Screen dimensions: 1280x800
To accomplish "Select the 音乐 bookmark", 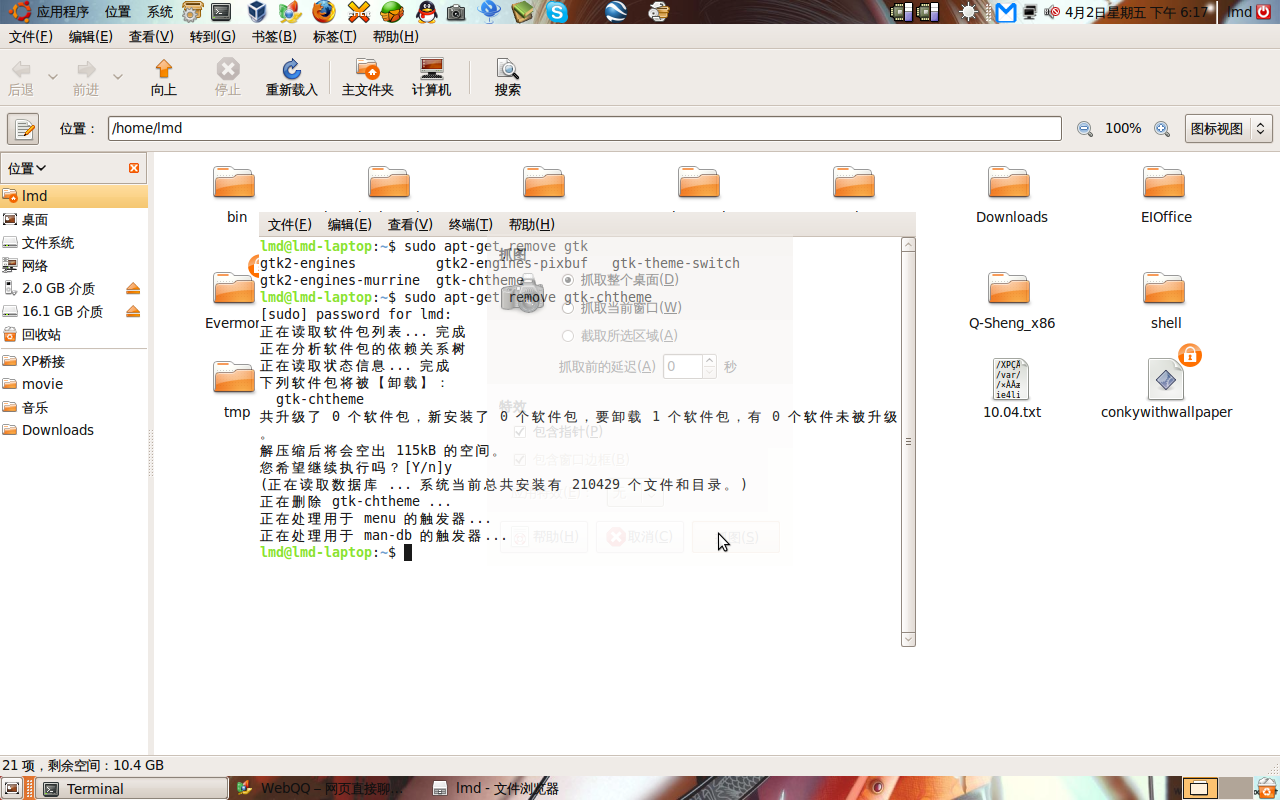I will coord(74,407).
